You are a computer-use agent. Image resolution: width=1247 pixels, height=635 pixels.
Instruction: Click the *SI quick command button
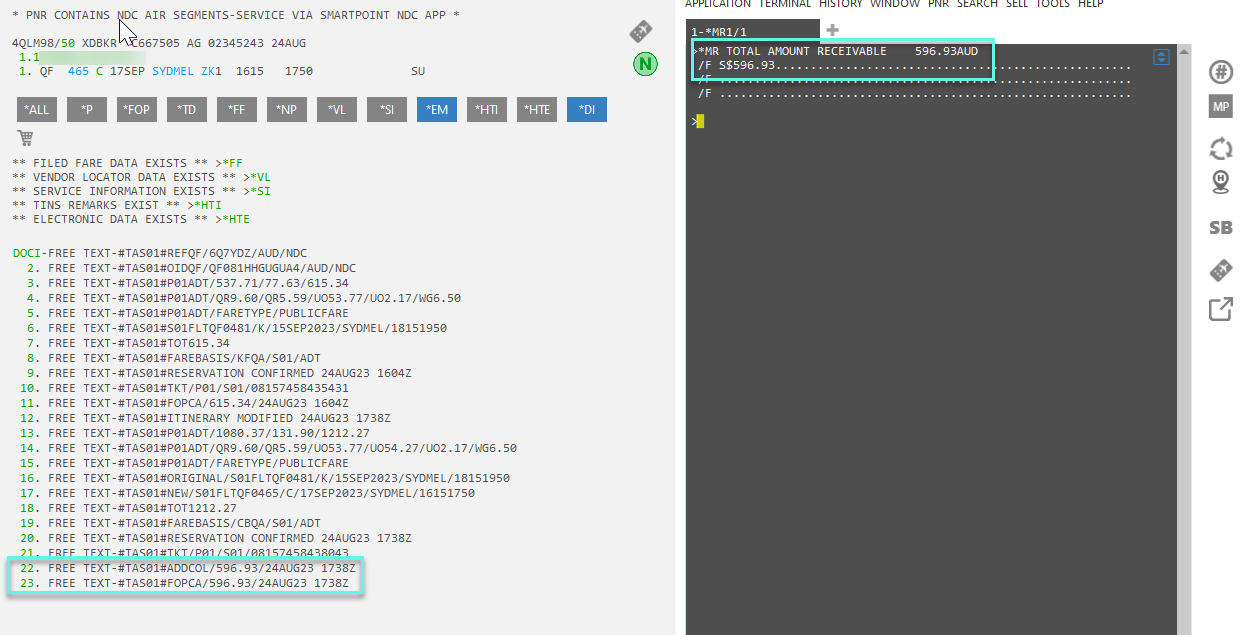tap(387, 110)
